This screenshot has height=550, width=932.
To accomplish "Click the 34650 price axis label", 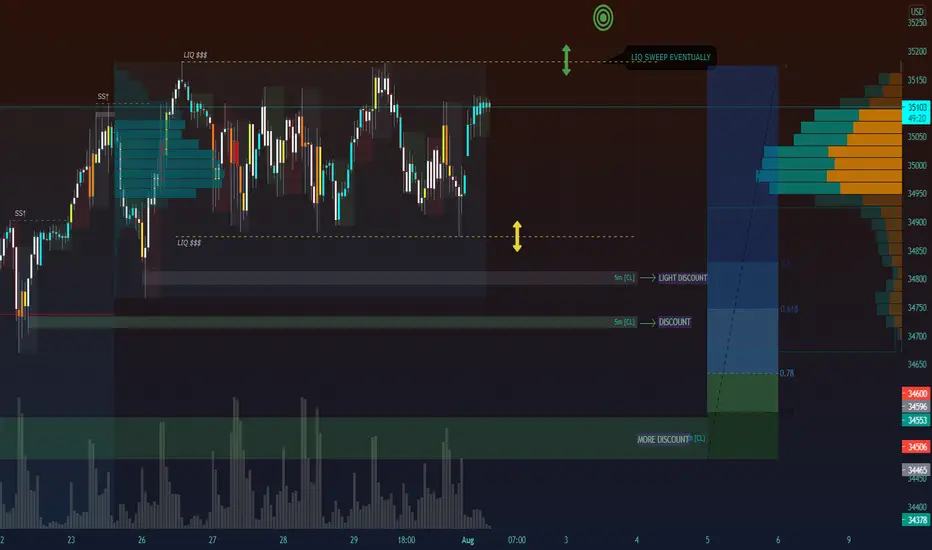I will click(x=917, y=364).
